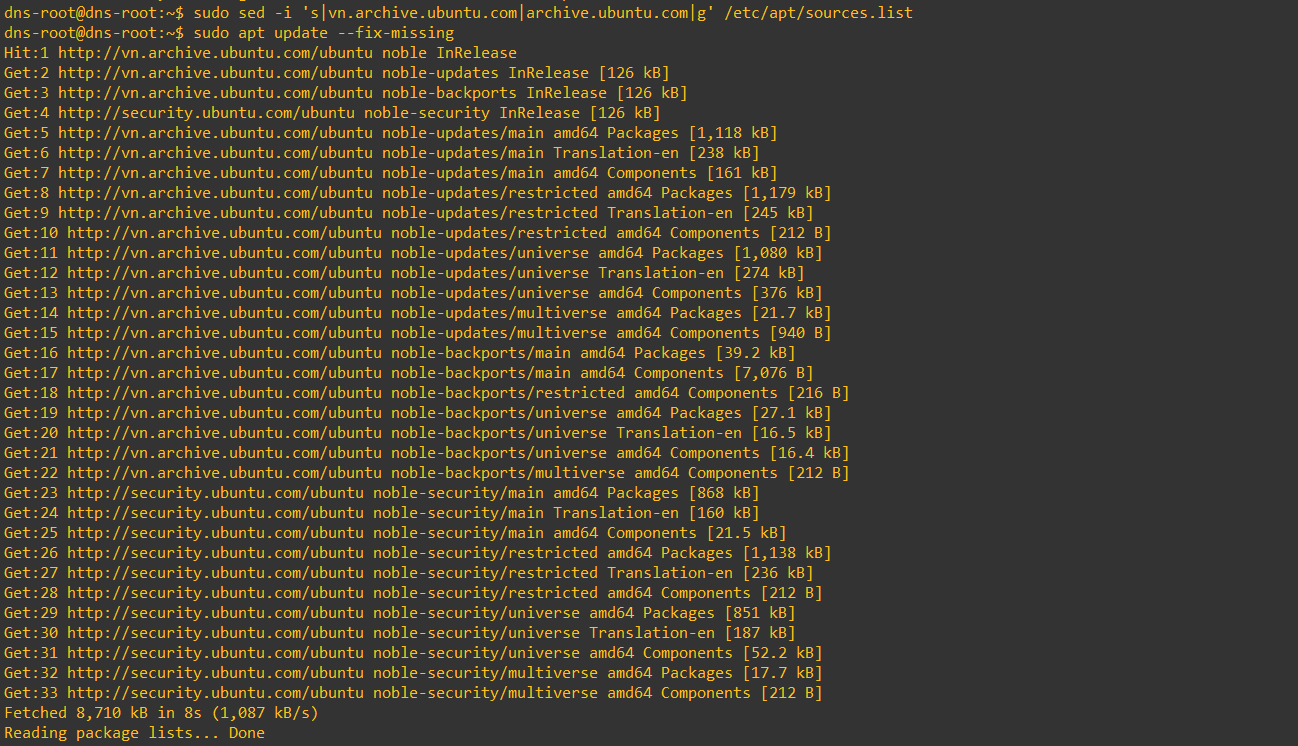Click the [1,118 kB] size on Get:5
1298x746 pixels.
tap(732, 133)
